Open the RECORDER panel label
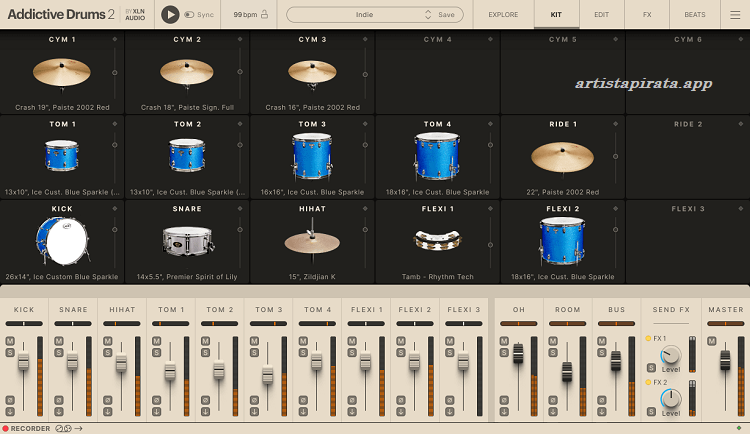 (30, 429)
